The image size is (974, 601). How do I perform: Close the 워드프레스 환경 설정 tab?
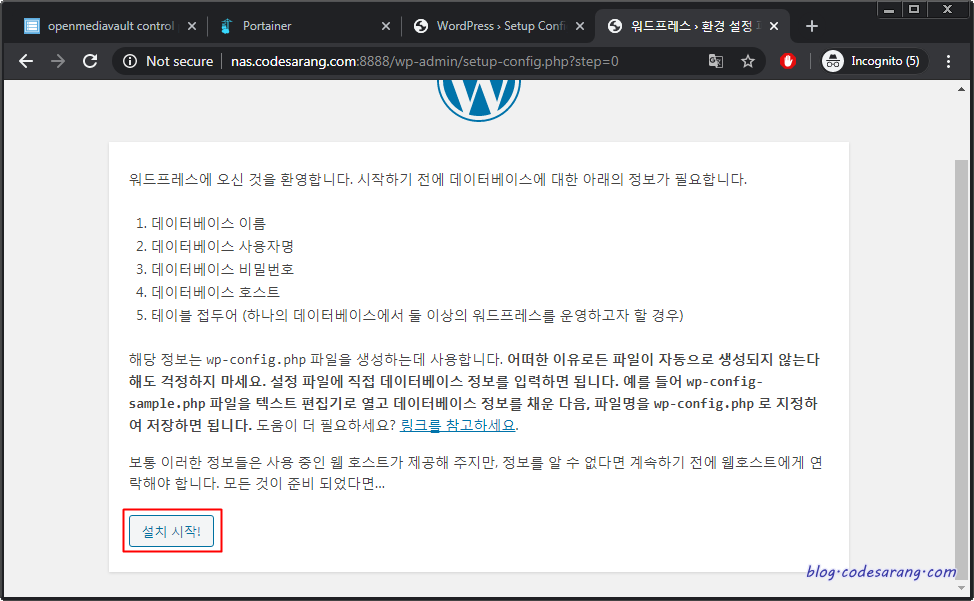pos(774,26)
